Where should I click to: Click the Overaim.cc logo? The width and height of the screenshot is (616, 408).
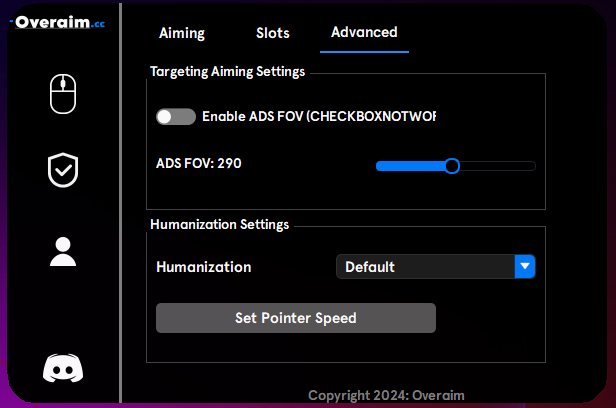pos(58,23)
